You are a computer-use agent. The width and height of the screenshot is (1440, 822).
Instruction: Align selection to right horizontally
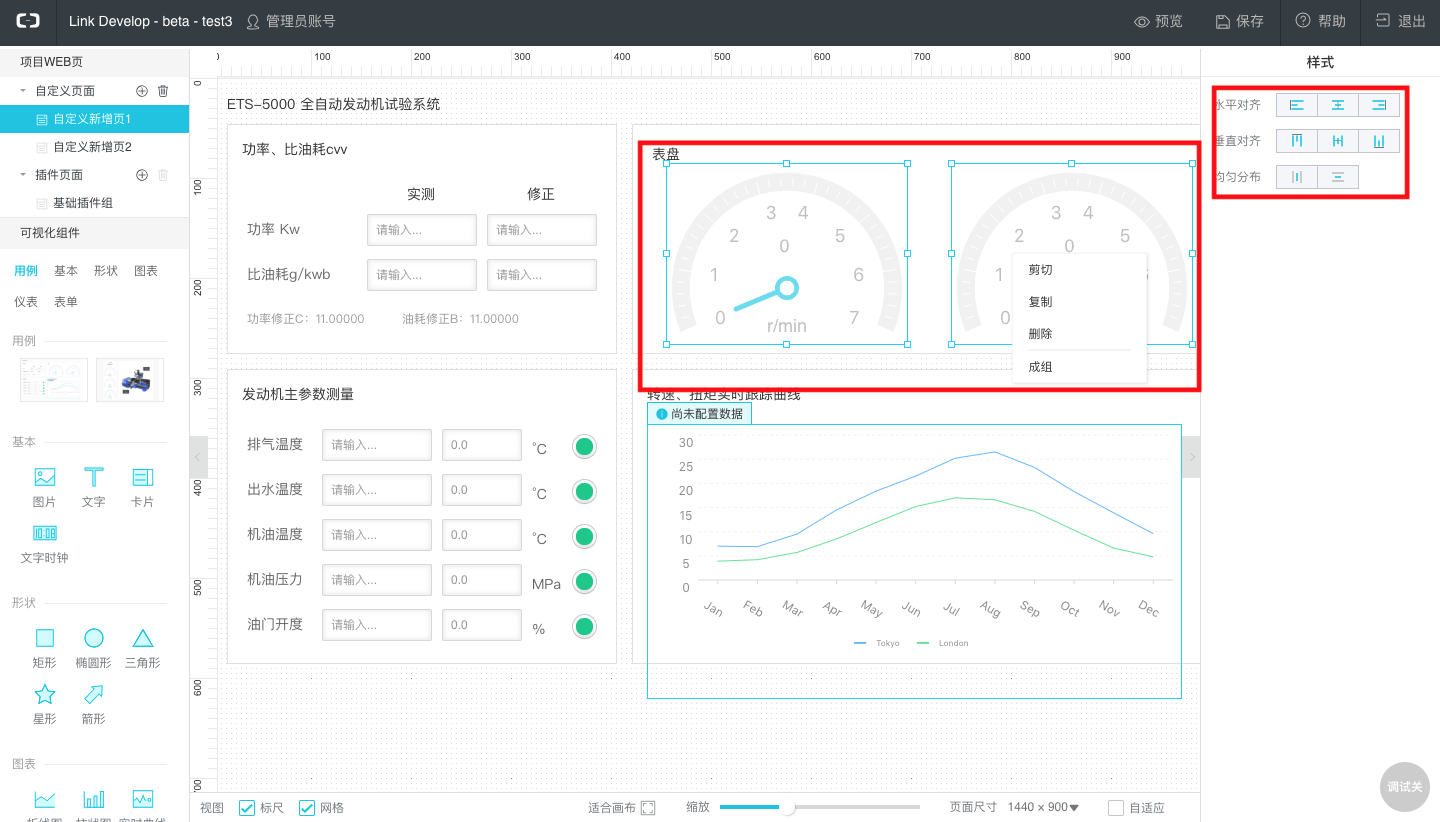click(x=1379, y=105)
